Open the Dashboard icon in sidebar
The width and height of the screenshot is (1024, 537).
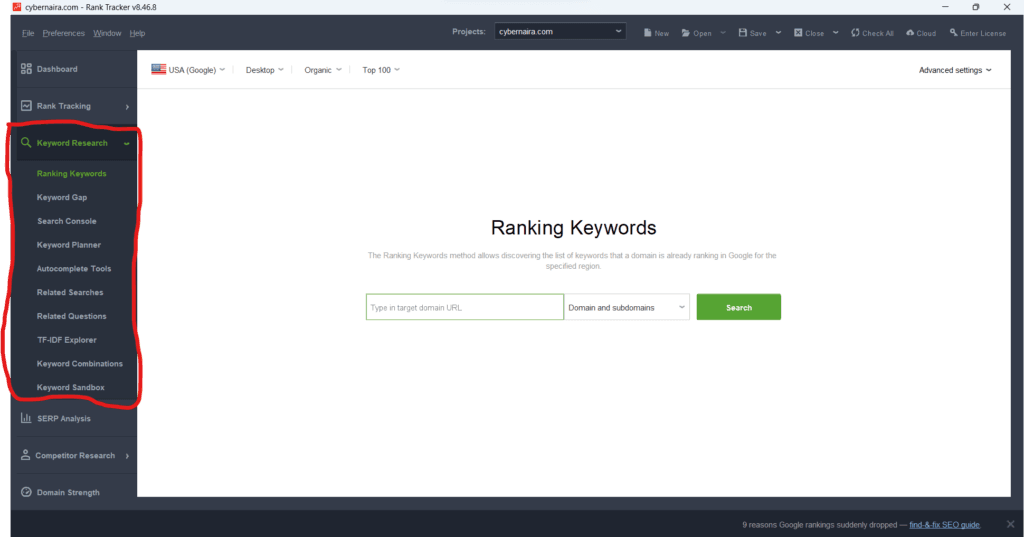(x=26, y=69)
